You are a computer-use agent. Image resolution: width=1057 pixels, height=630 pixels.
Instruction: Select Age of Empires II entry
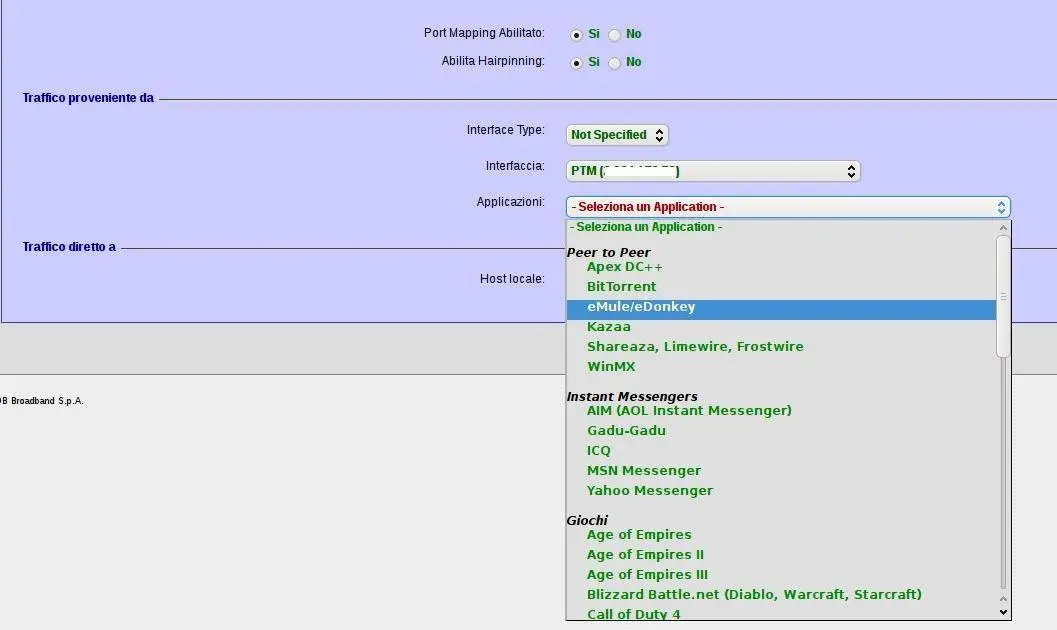(781, 555)
